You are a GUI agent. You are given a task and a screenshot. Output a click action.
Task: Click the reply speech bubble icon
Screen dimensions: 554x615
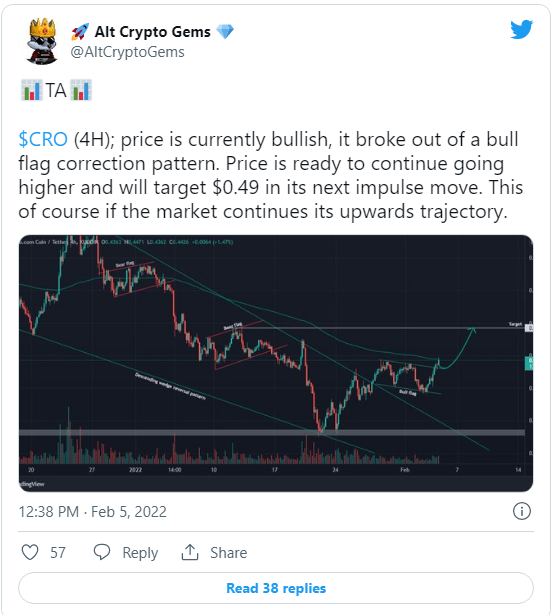click(102, 552)
